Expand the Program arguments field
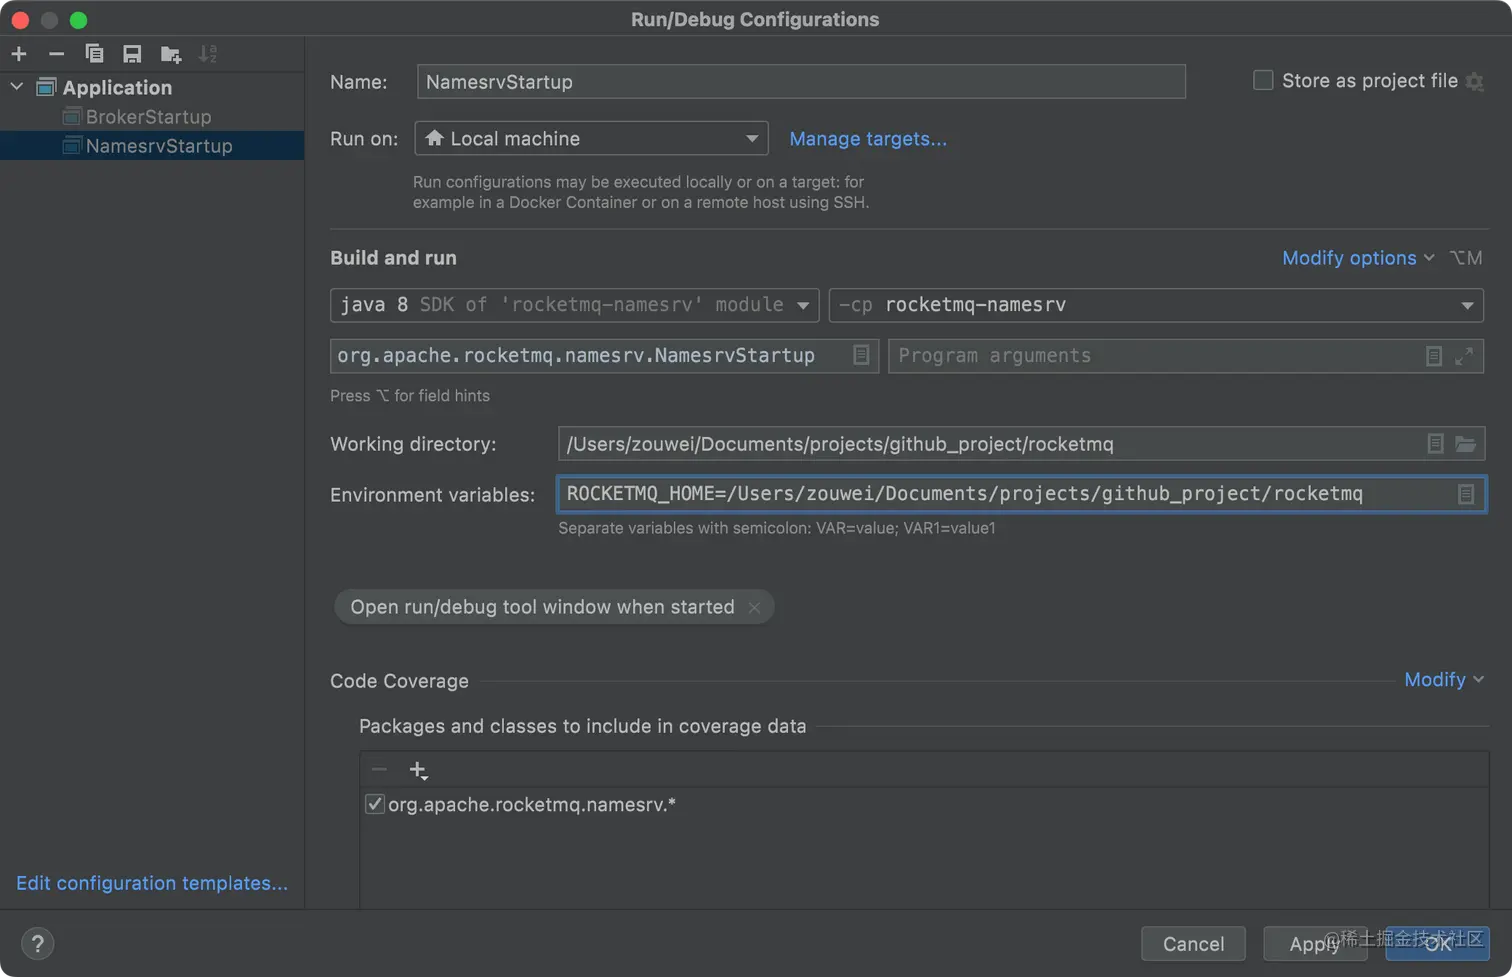 coord(1464,356)
